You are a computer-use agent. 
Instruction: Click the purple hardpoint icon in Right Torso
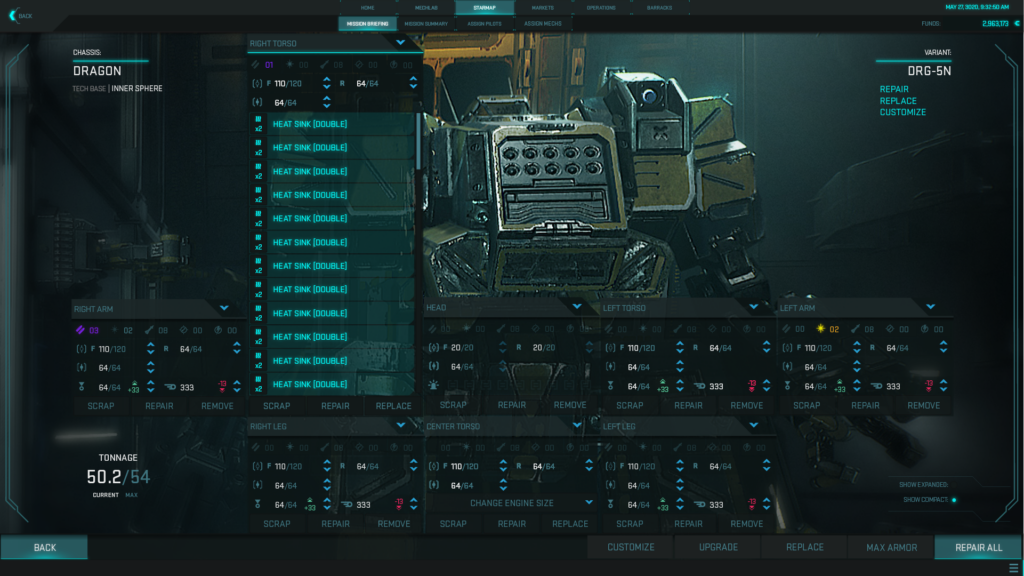coord(256,65)
